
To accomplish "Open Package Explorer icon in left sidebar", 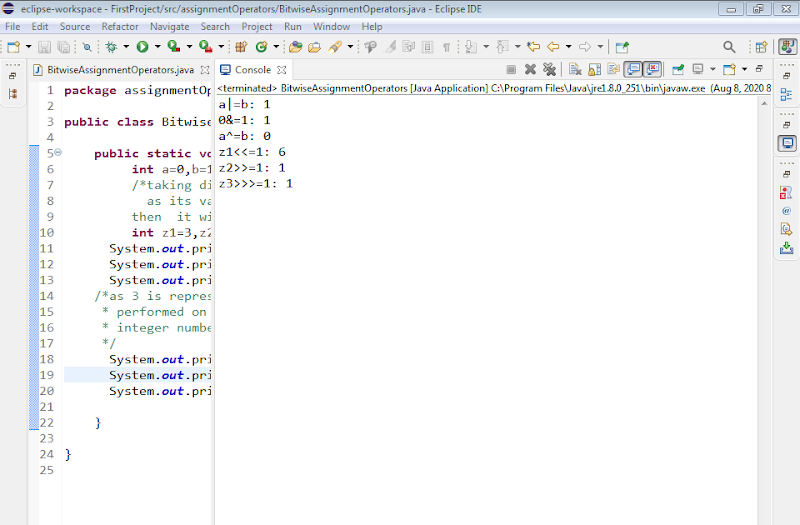I will [x=13, y=94].
